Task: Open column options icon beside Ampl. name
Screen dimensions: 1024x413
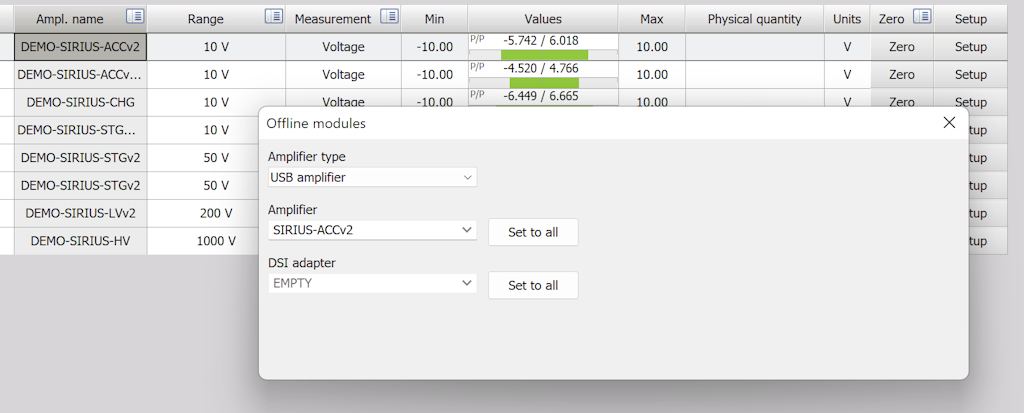Action: [135, 17]
